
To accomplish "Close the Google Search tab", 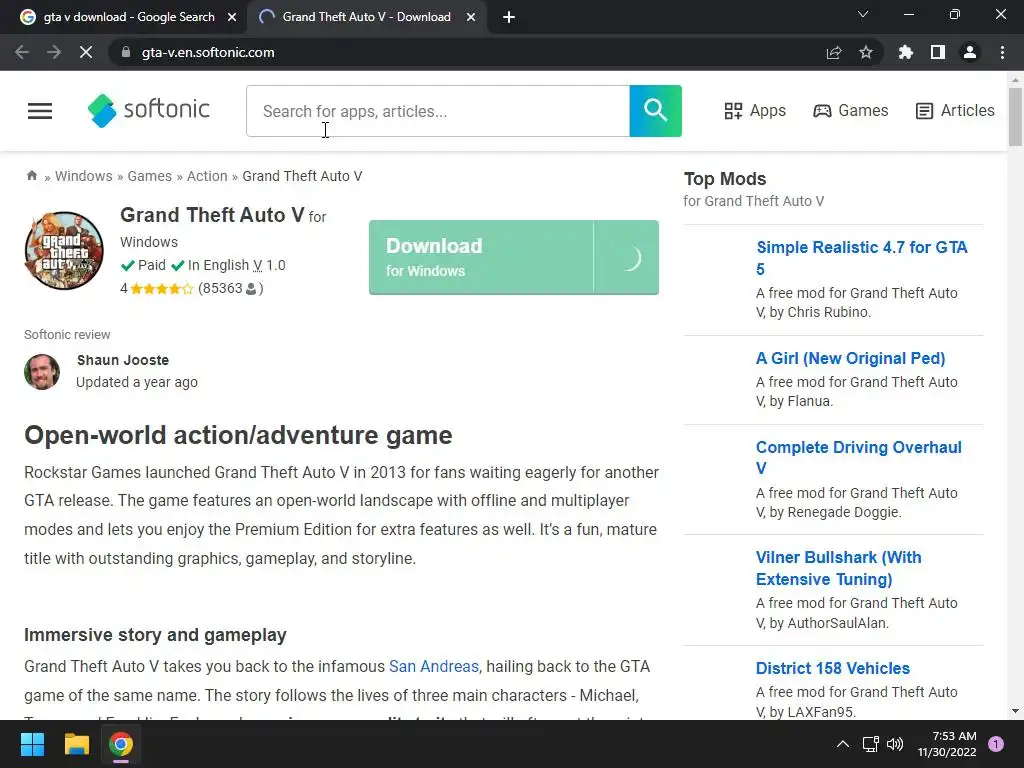I will pos(232,17).
